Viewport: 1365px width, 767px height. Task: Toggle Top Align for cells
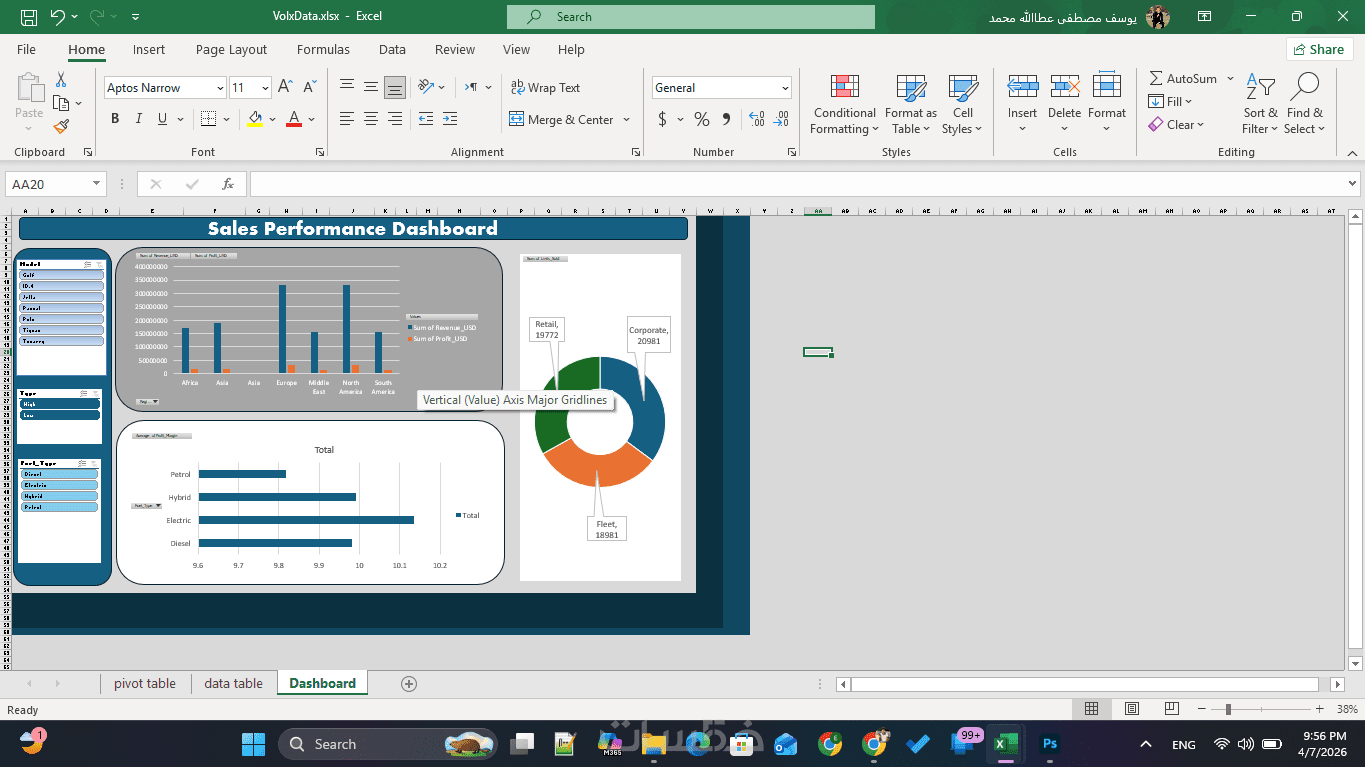click(347, 87)
